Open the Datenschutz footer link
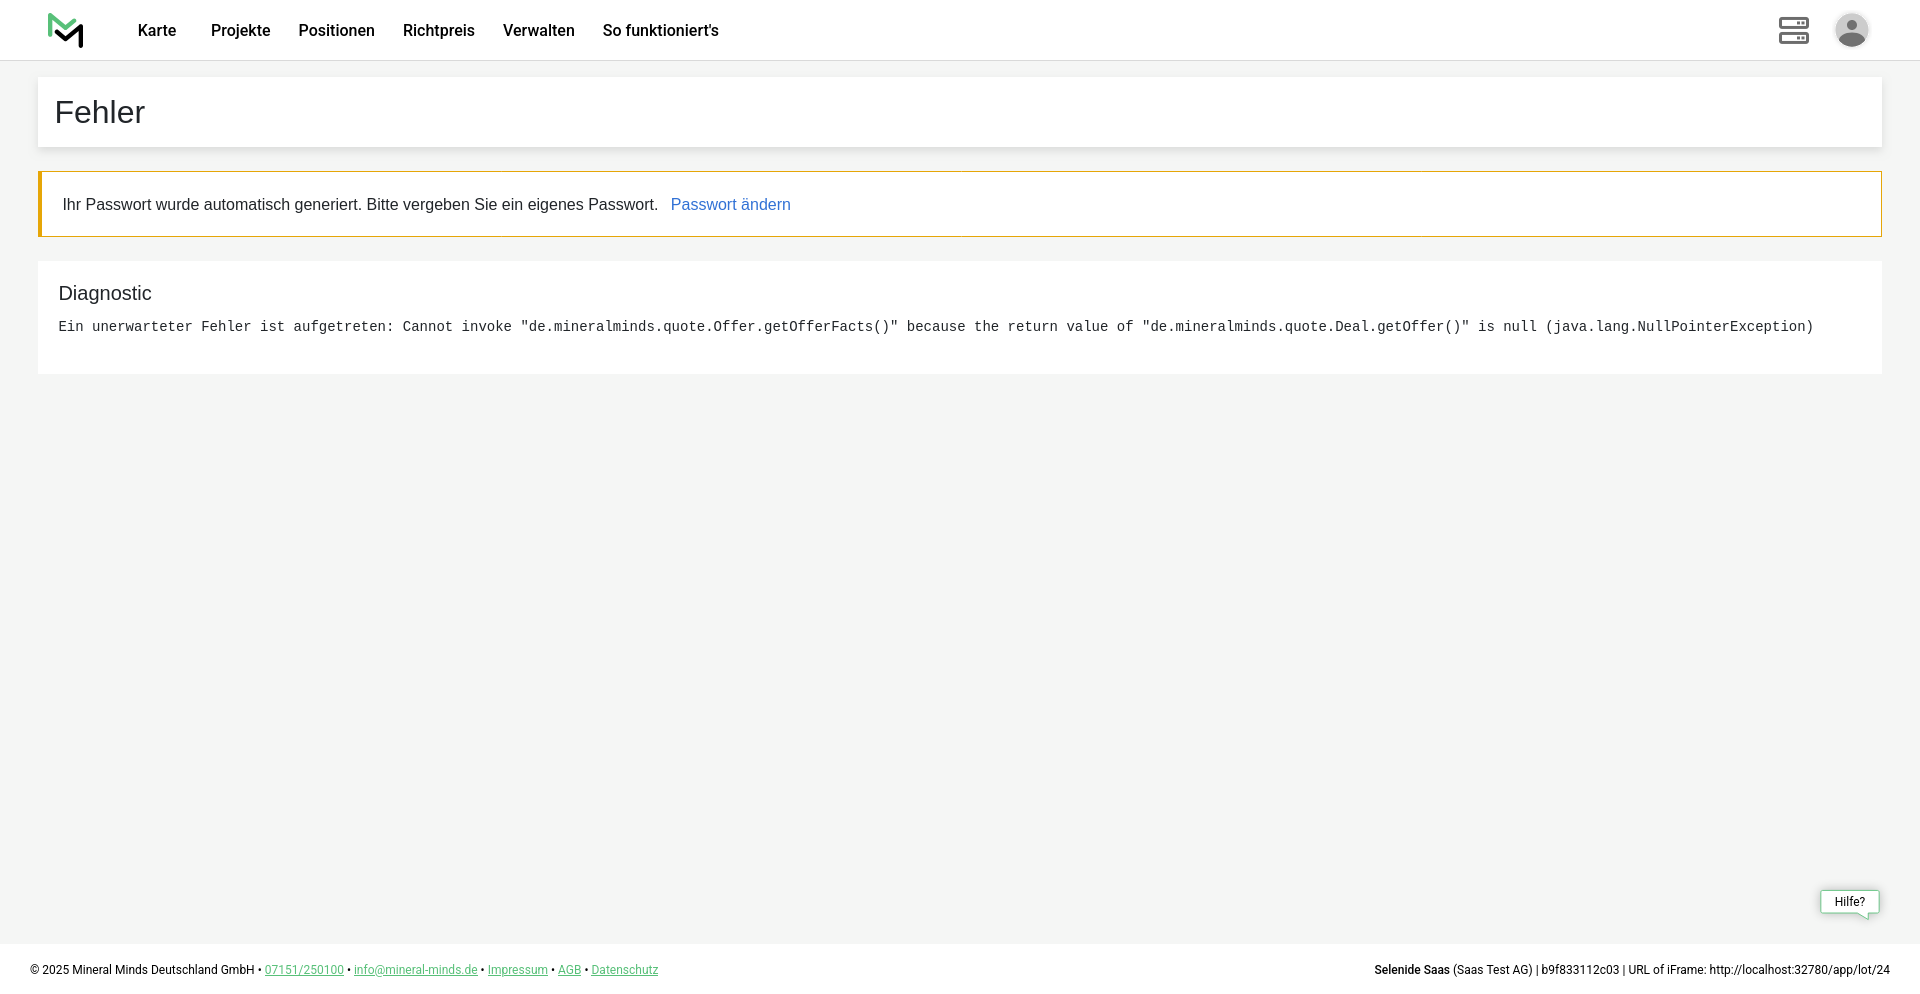Image resolution: width=1920 pixels, height=994 pixels. point(624,970)
